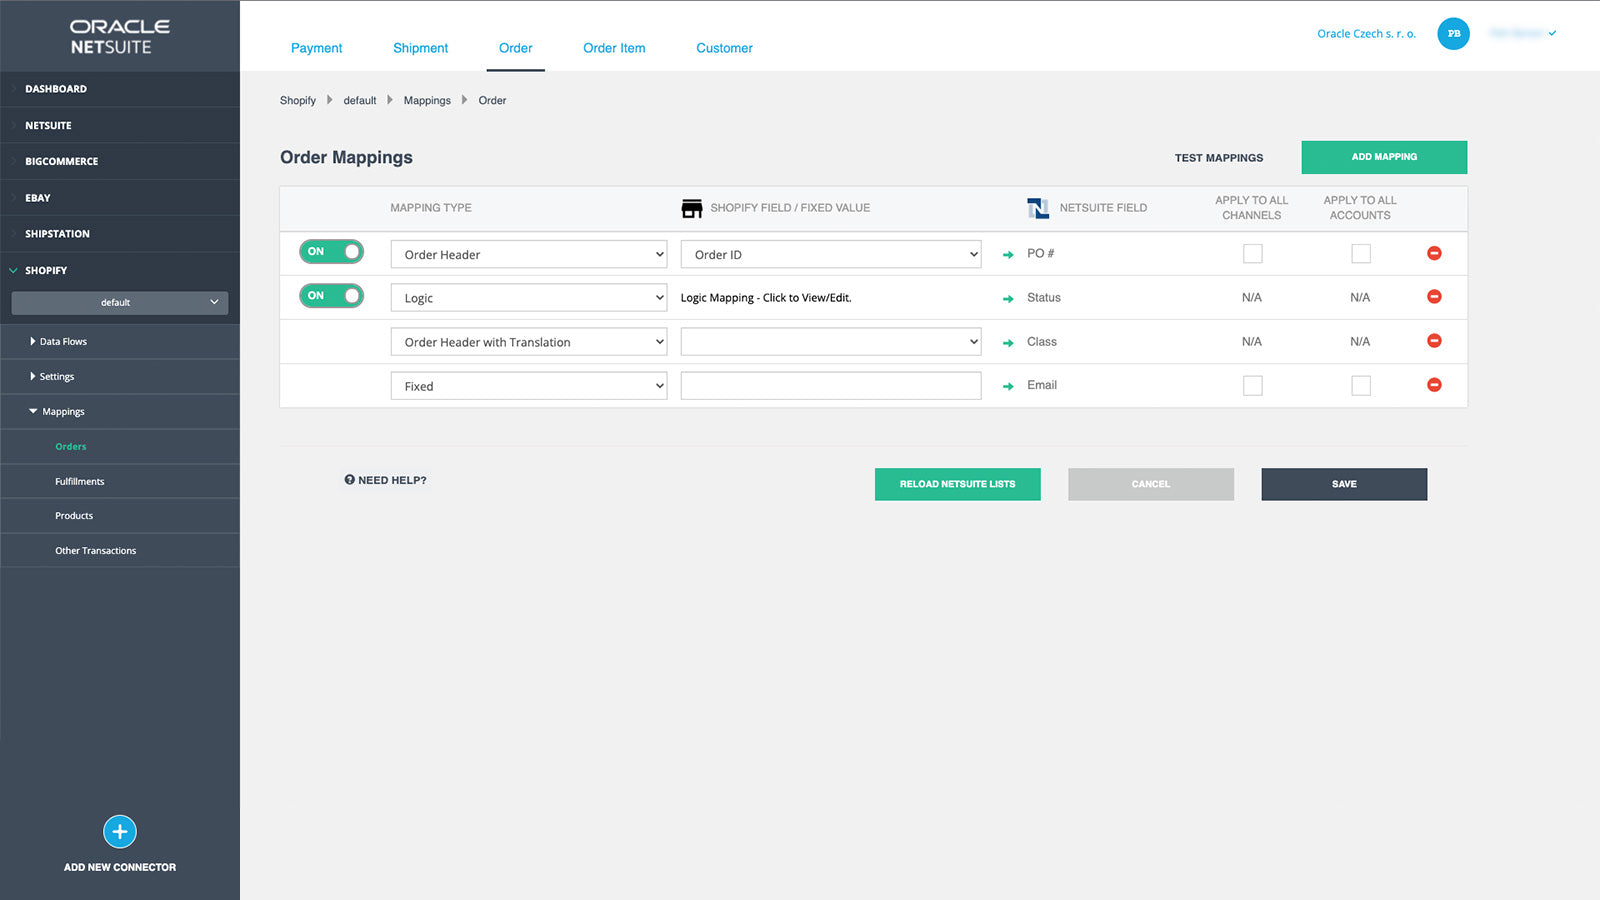Remove the Logic mapping using its red minus icon
Viewport: 1600px width, 900px height.
tap(1434, 296)
